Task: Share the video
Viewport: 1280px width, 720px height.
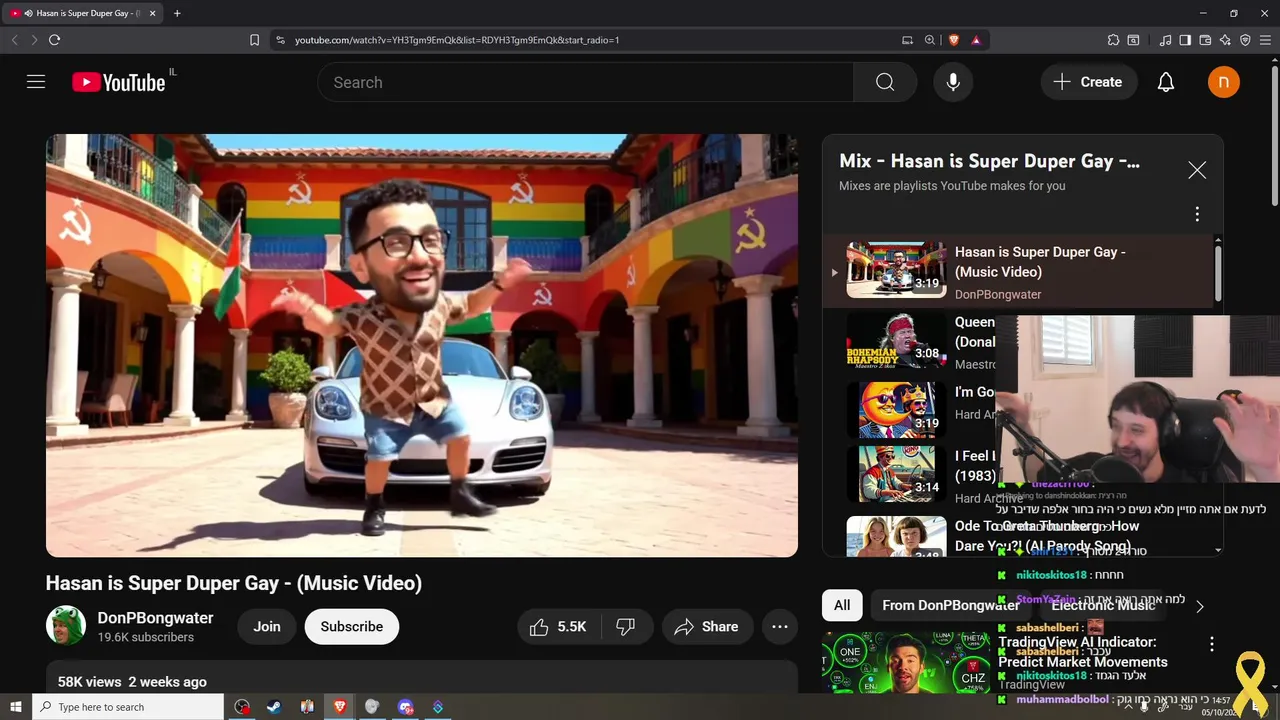Action: [x=706, y=626]
